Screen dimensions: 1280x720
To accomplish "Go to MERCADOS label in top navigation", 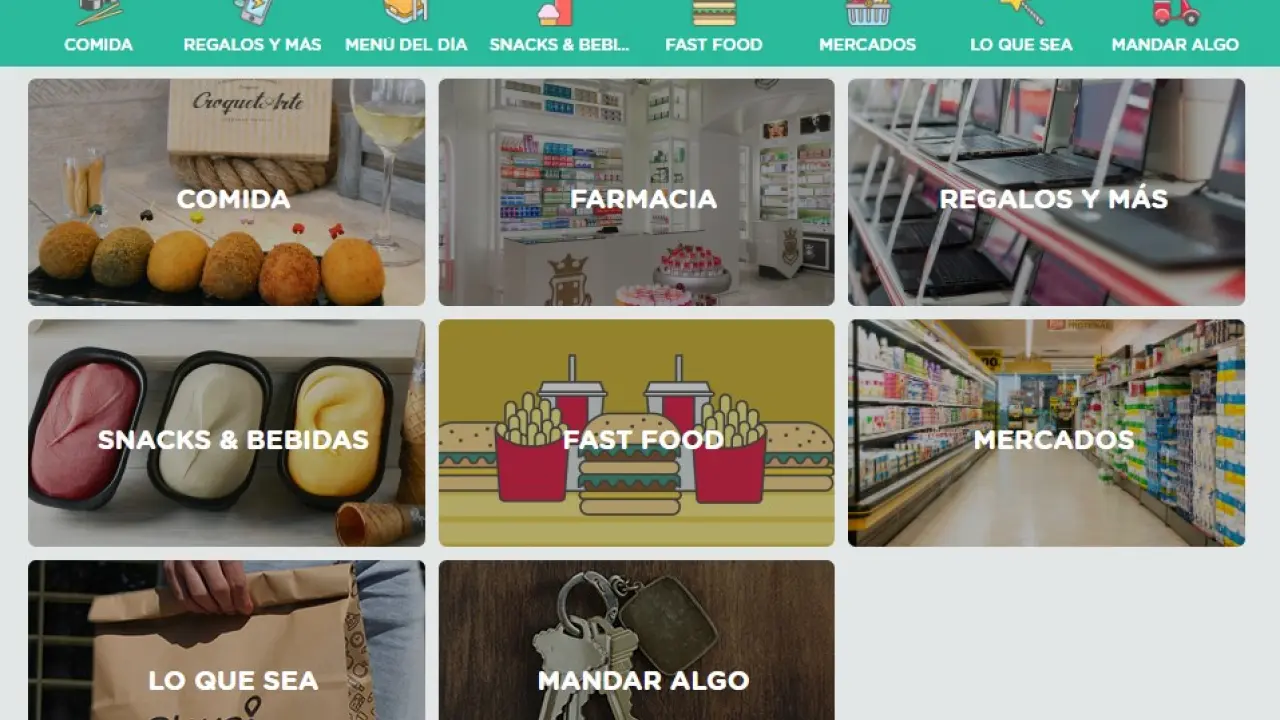I will 867,45.
